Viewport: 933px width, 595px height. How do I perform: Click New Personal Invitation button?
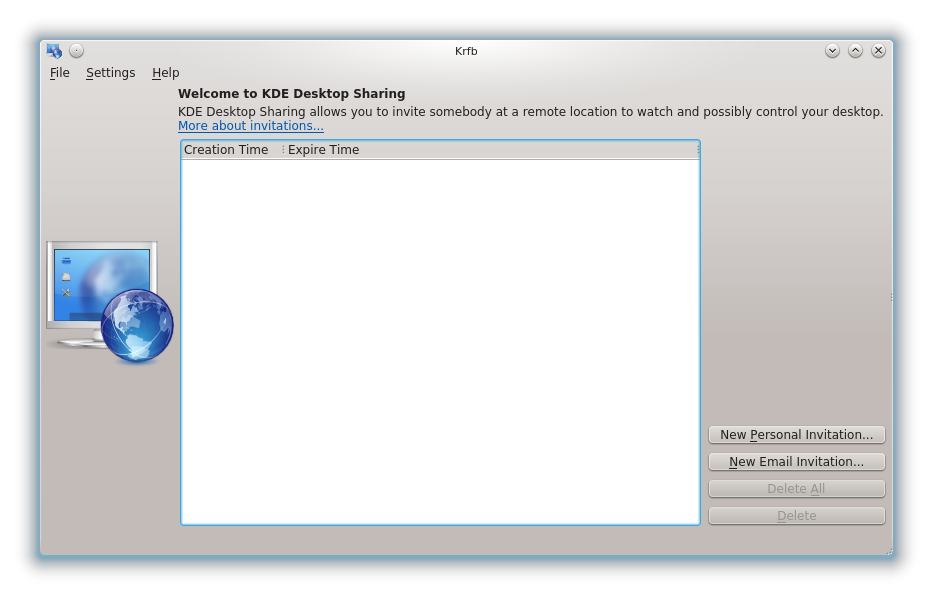[796, 434]
